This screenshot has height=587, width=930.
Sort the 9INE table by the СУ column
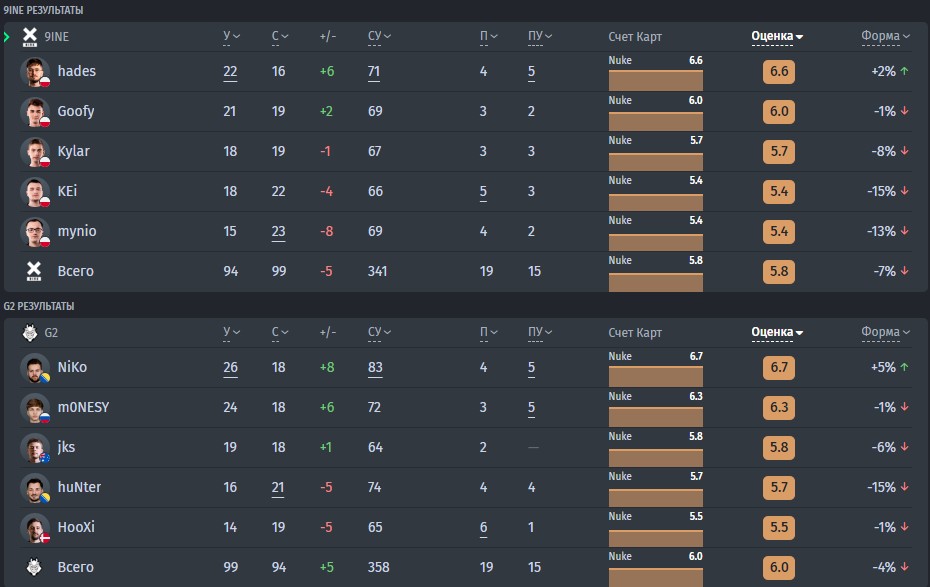click(379, 36)
